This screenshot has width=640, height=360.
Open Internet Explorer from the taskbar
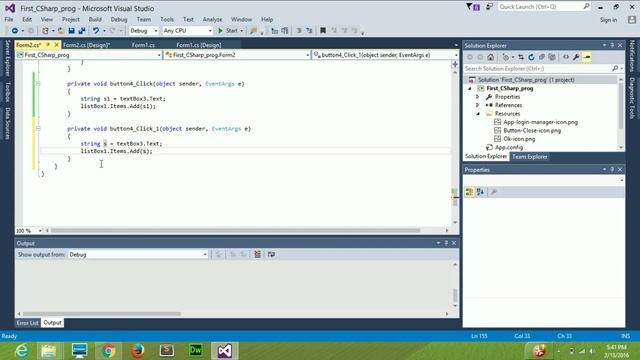point(21,351)
